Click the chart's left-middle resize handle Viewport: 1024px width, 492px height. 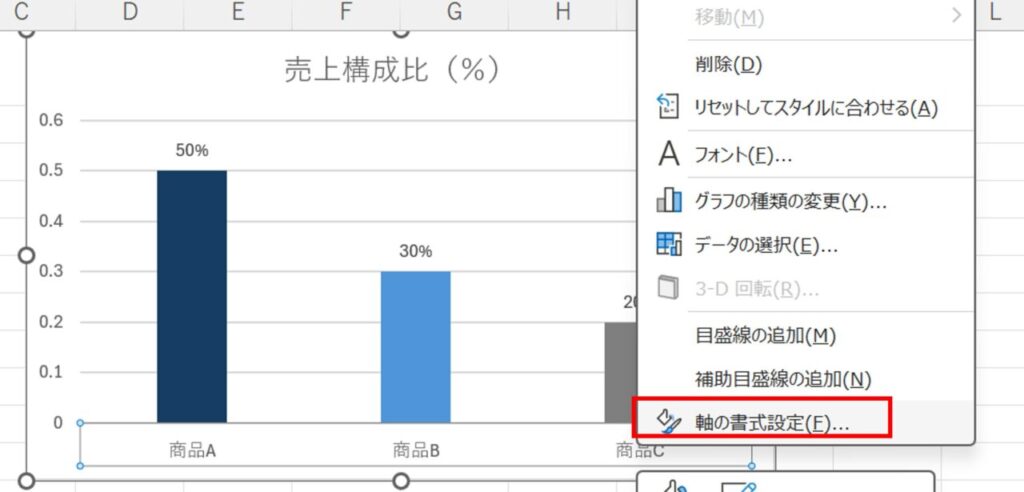[26, 255]
